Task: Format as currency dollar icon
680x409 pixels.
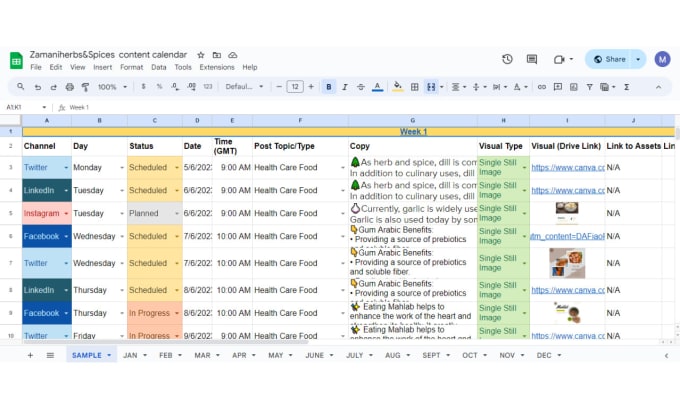Action: [143, 87]
